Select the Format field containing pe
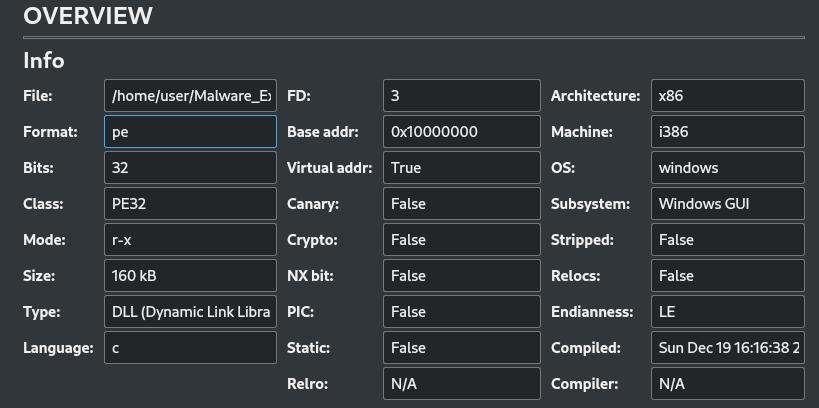Screen dimensions: 819x408 click(190, 132)
